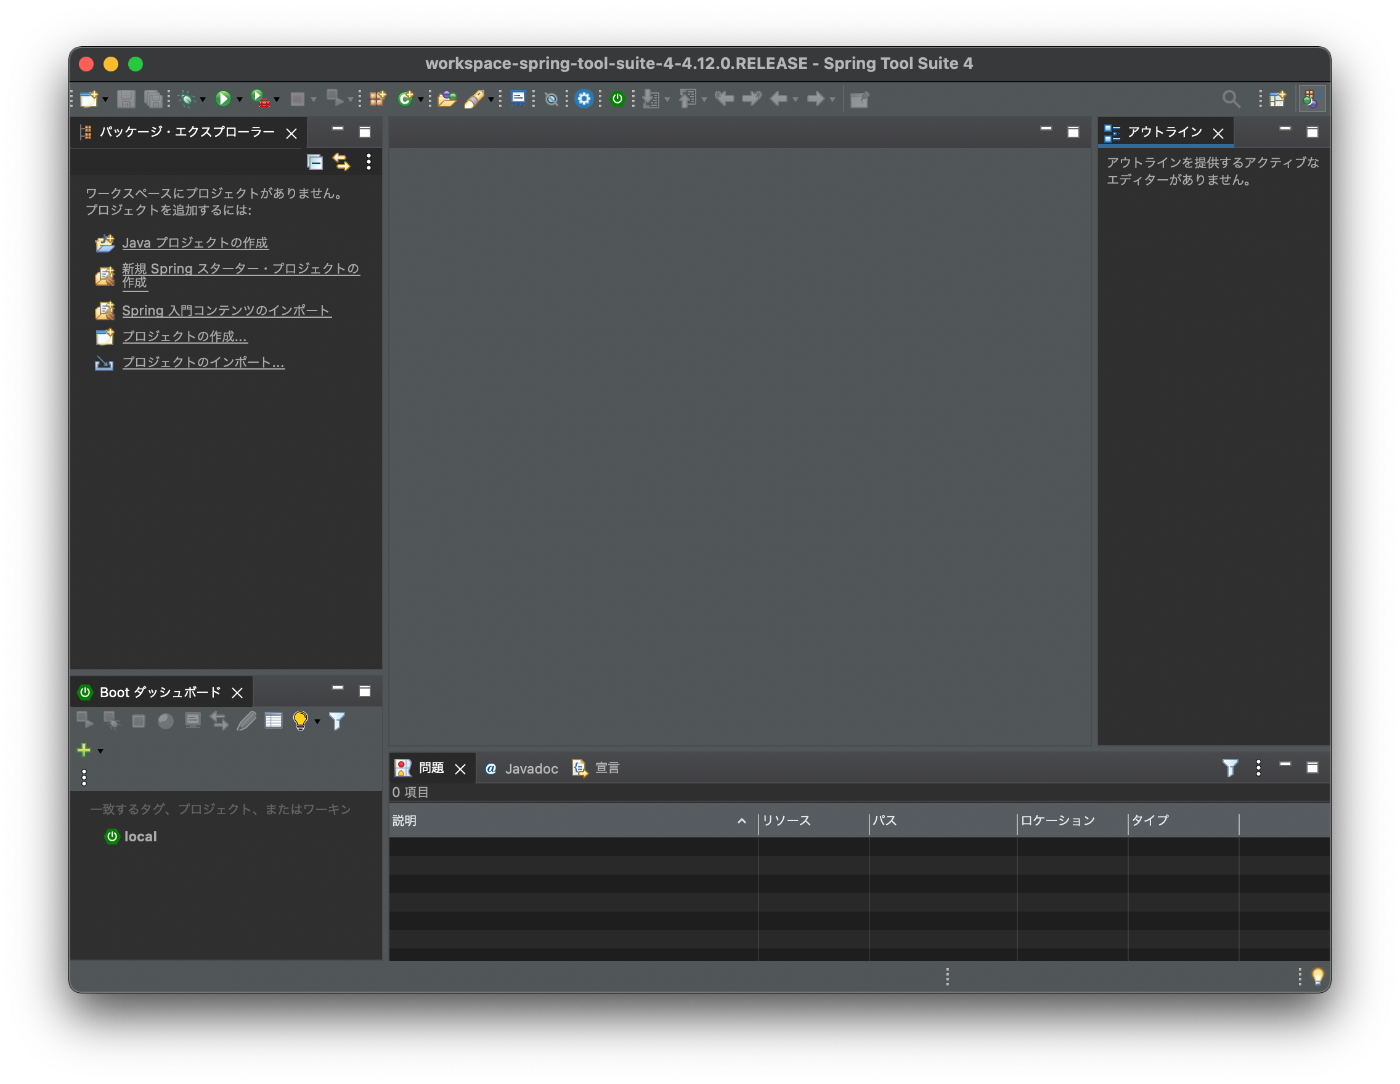The width and height of the screenshot is (1400, 1084).
Task: Toggle the Skip All Breakpoints icon
Action: tap(551, 99)
